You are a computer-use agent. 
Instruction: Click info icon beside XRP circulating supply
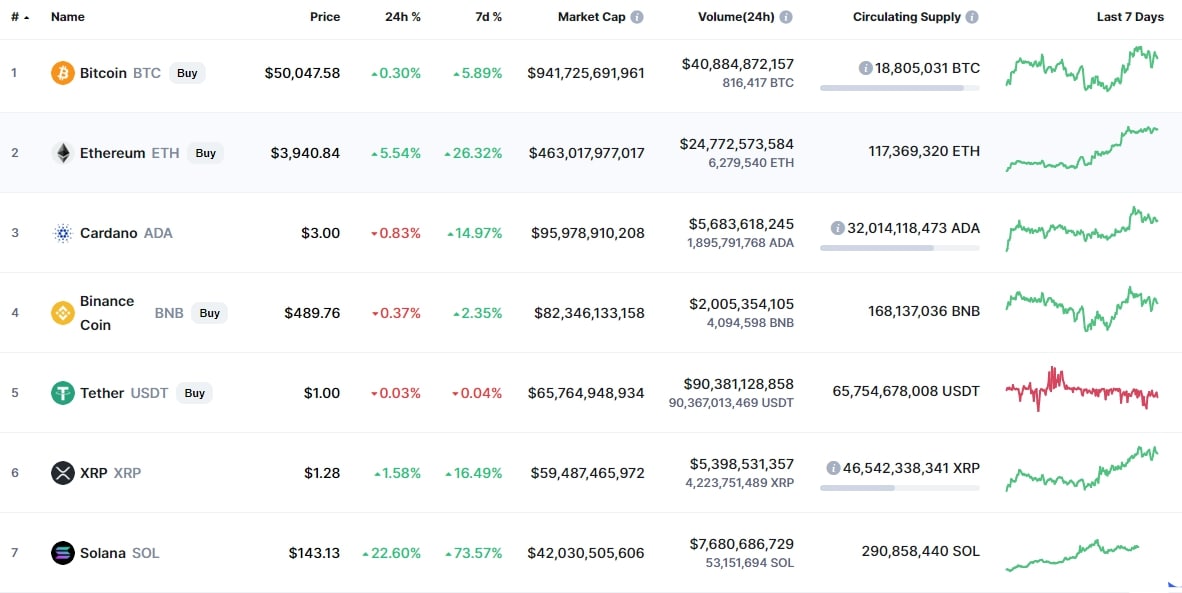(833, 468)
